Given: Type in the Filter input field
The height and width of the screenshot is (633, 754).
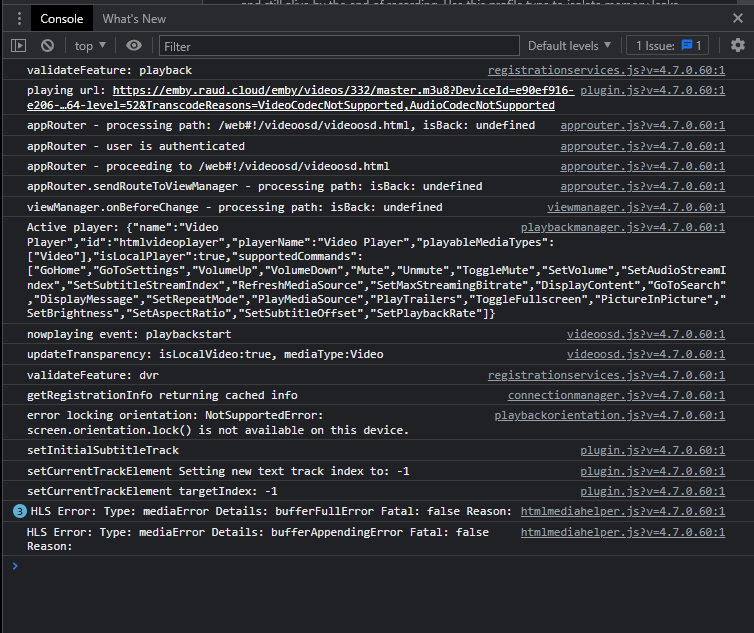Looking at the screenshot, I should point(338,45).
